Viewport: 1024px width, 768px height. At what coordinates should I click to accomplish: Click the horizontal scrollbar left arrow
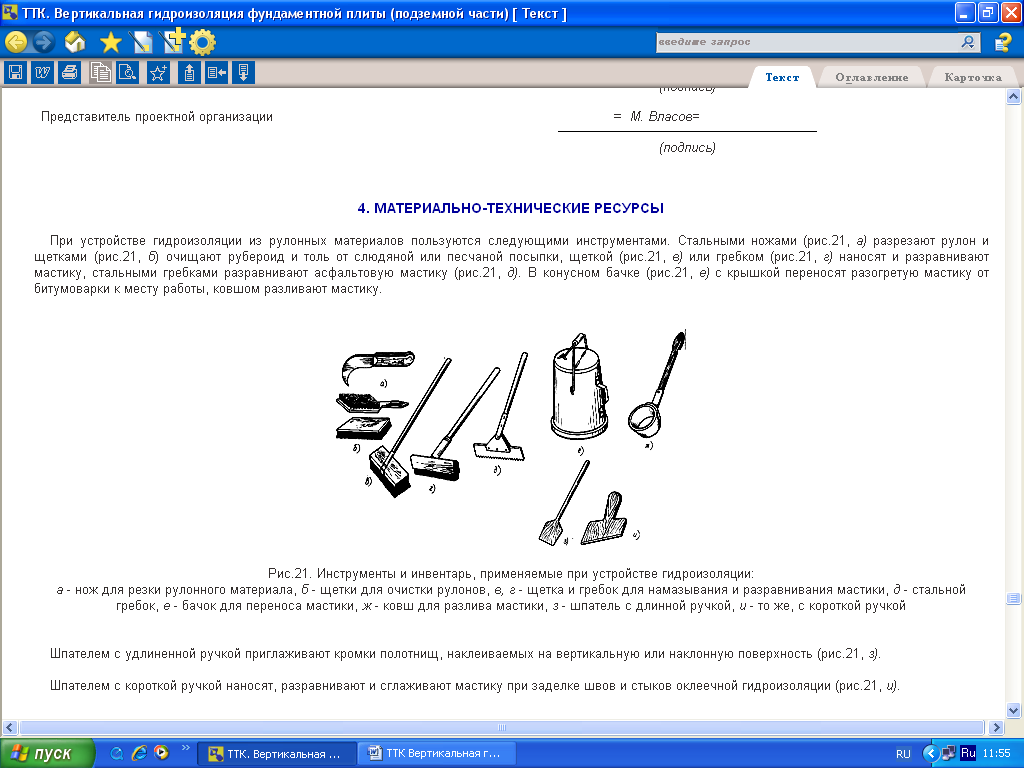9,727
